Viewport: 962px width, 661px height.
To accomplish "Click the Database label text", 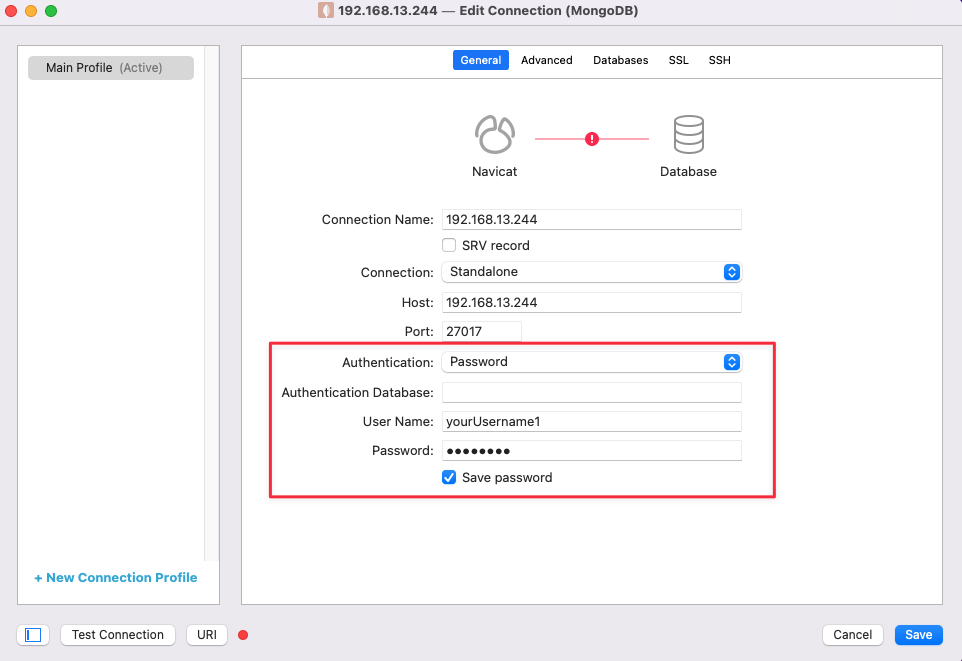I will click(688, 171).
